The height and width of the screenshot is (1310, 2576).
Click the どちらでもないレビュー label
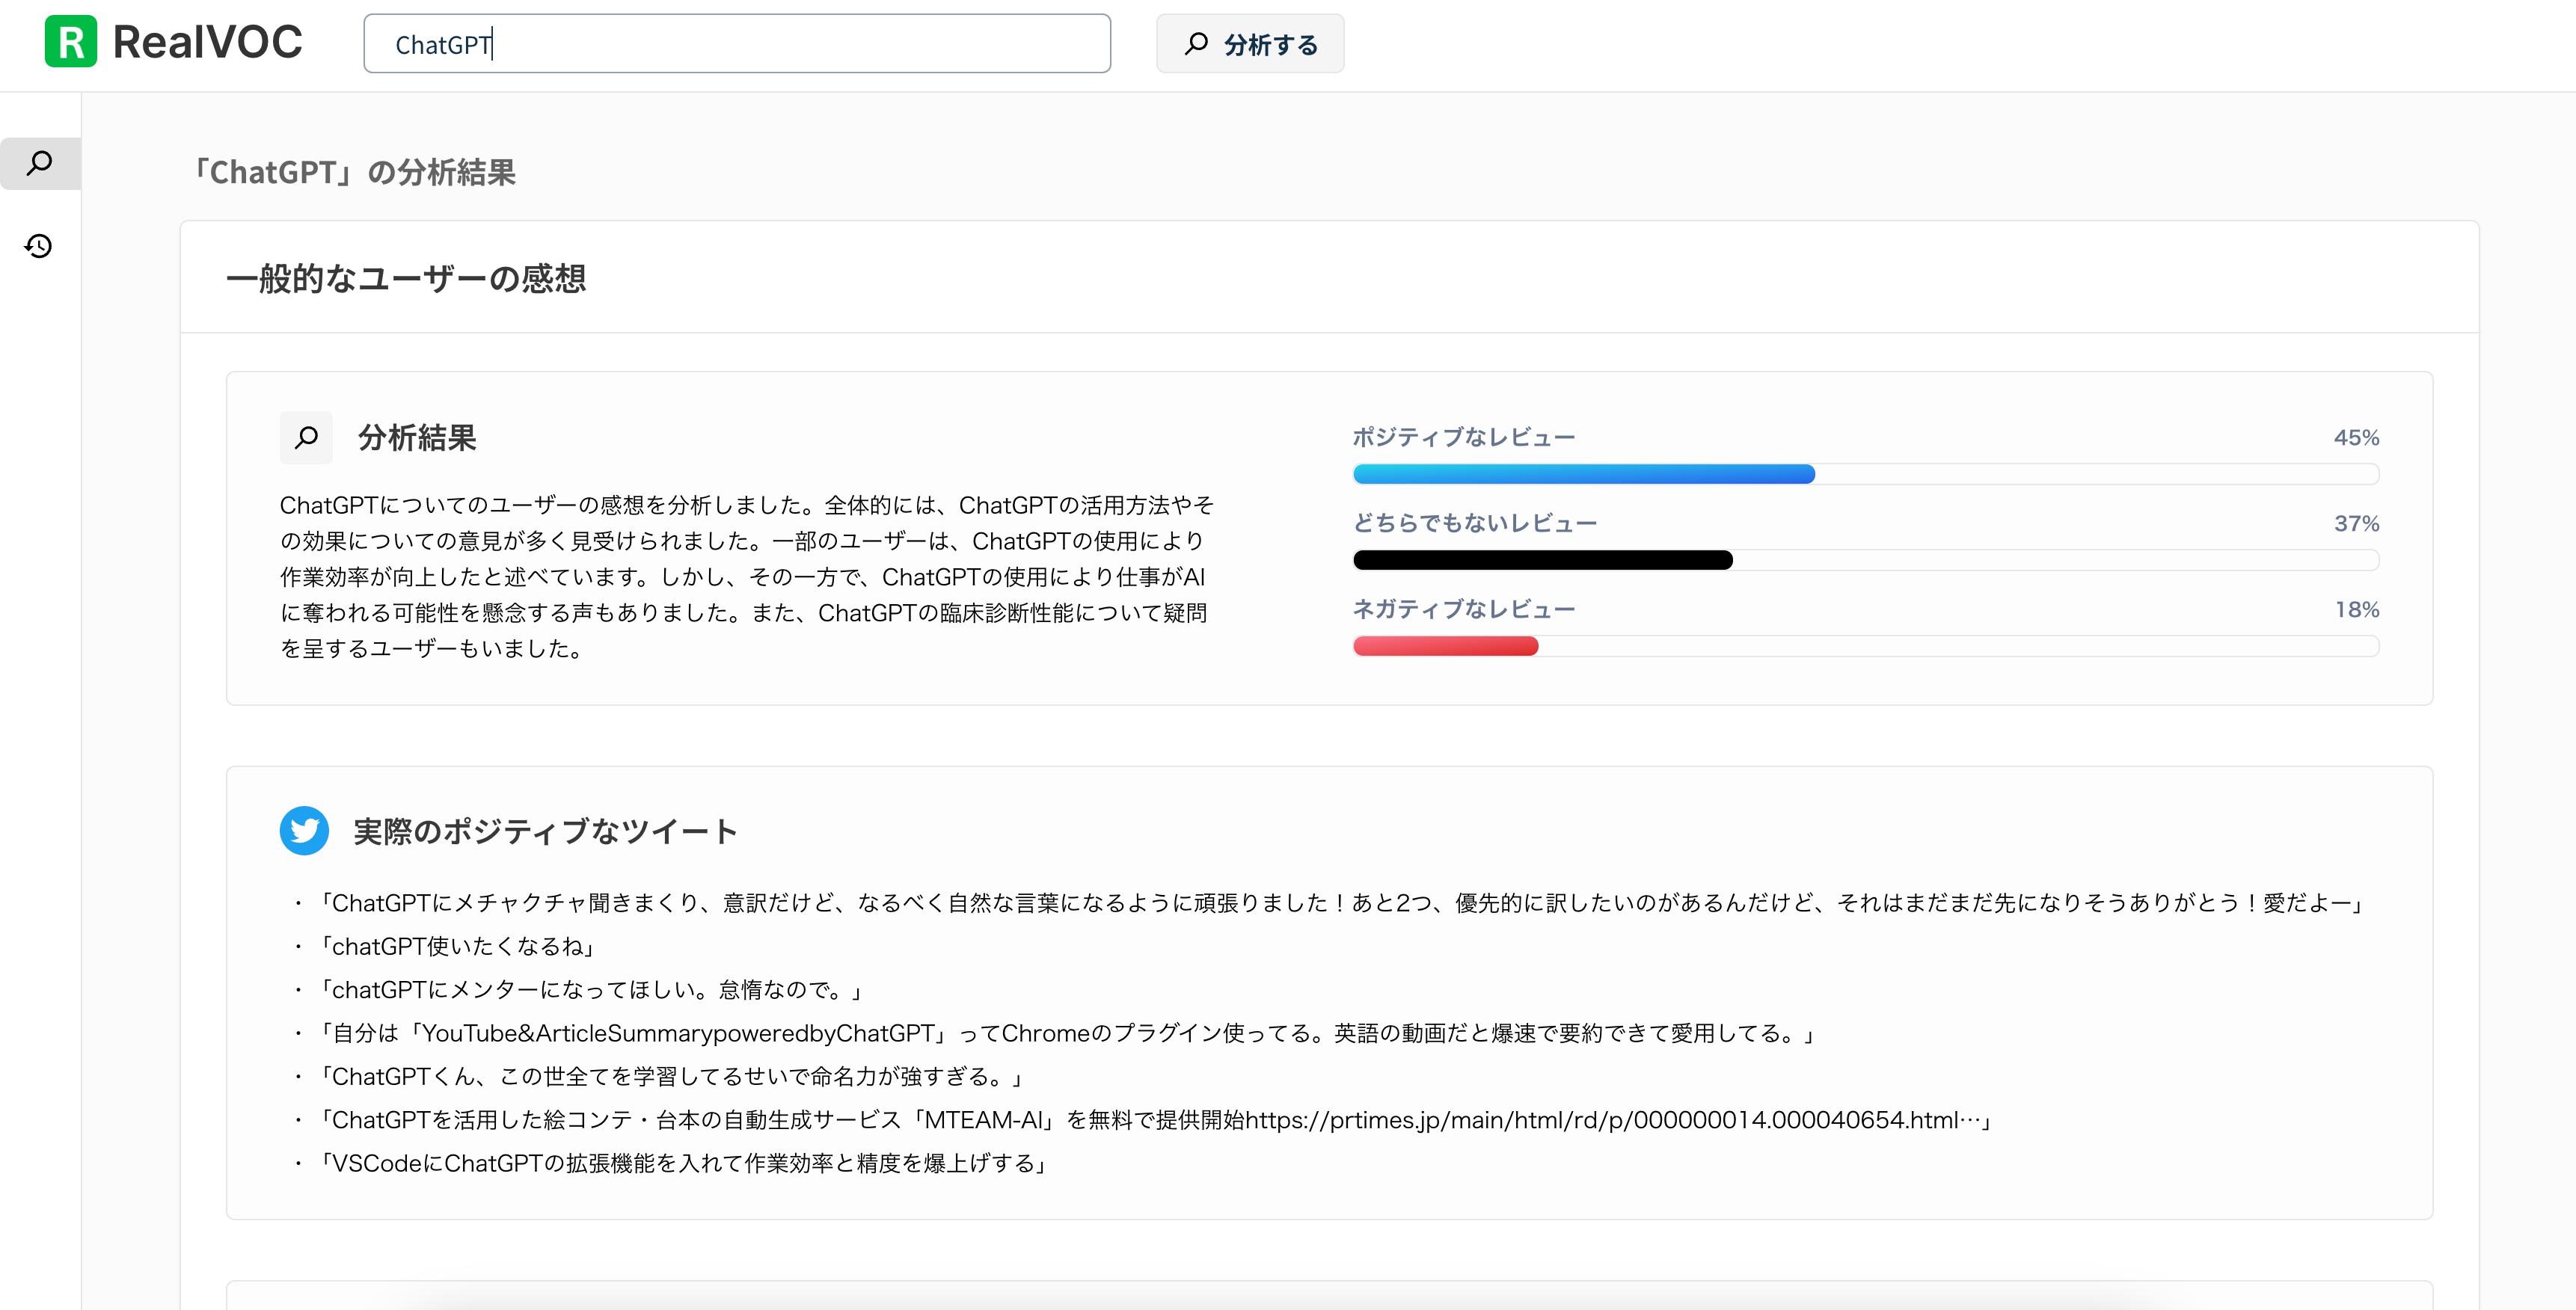(1474, 523)
